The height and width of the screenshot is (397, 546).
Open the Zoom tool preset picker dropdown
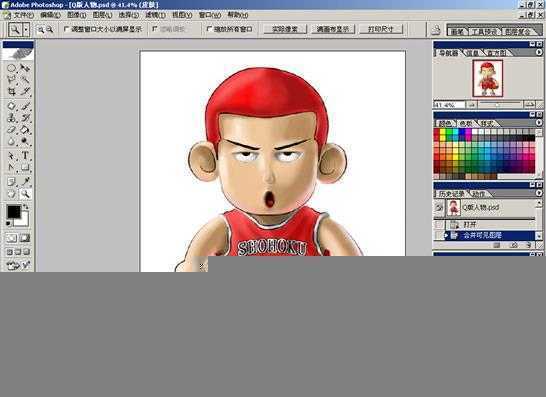click(x=26, y=30)
